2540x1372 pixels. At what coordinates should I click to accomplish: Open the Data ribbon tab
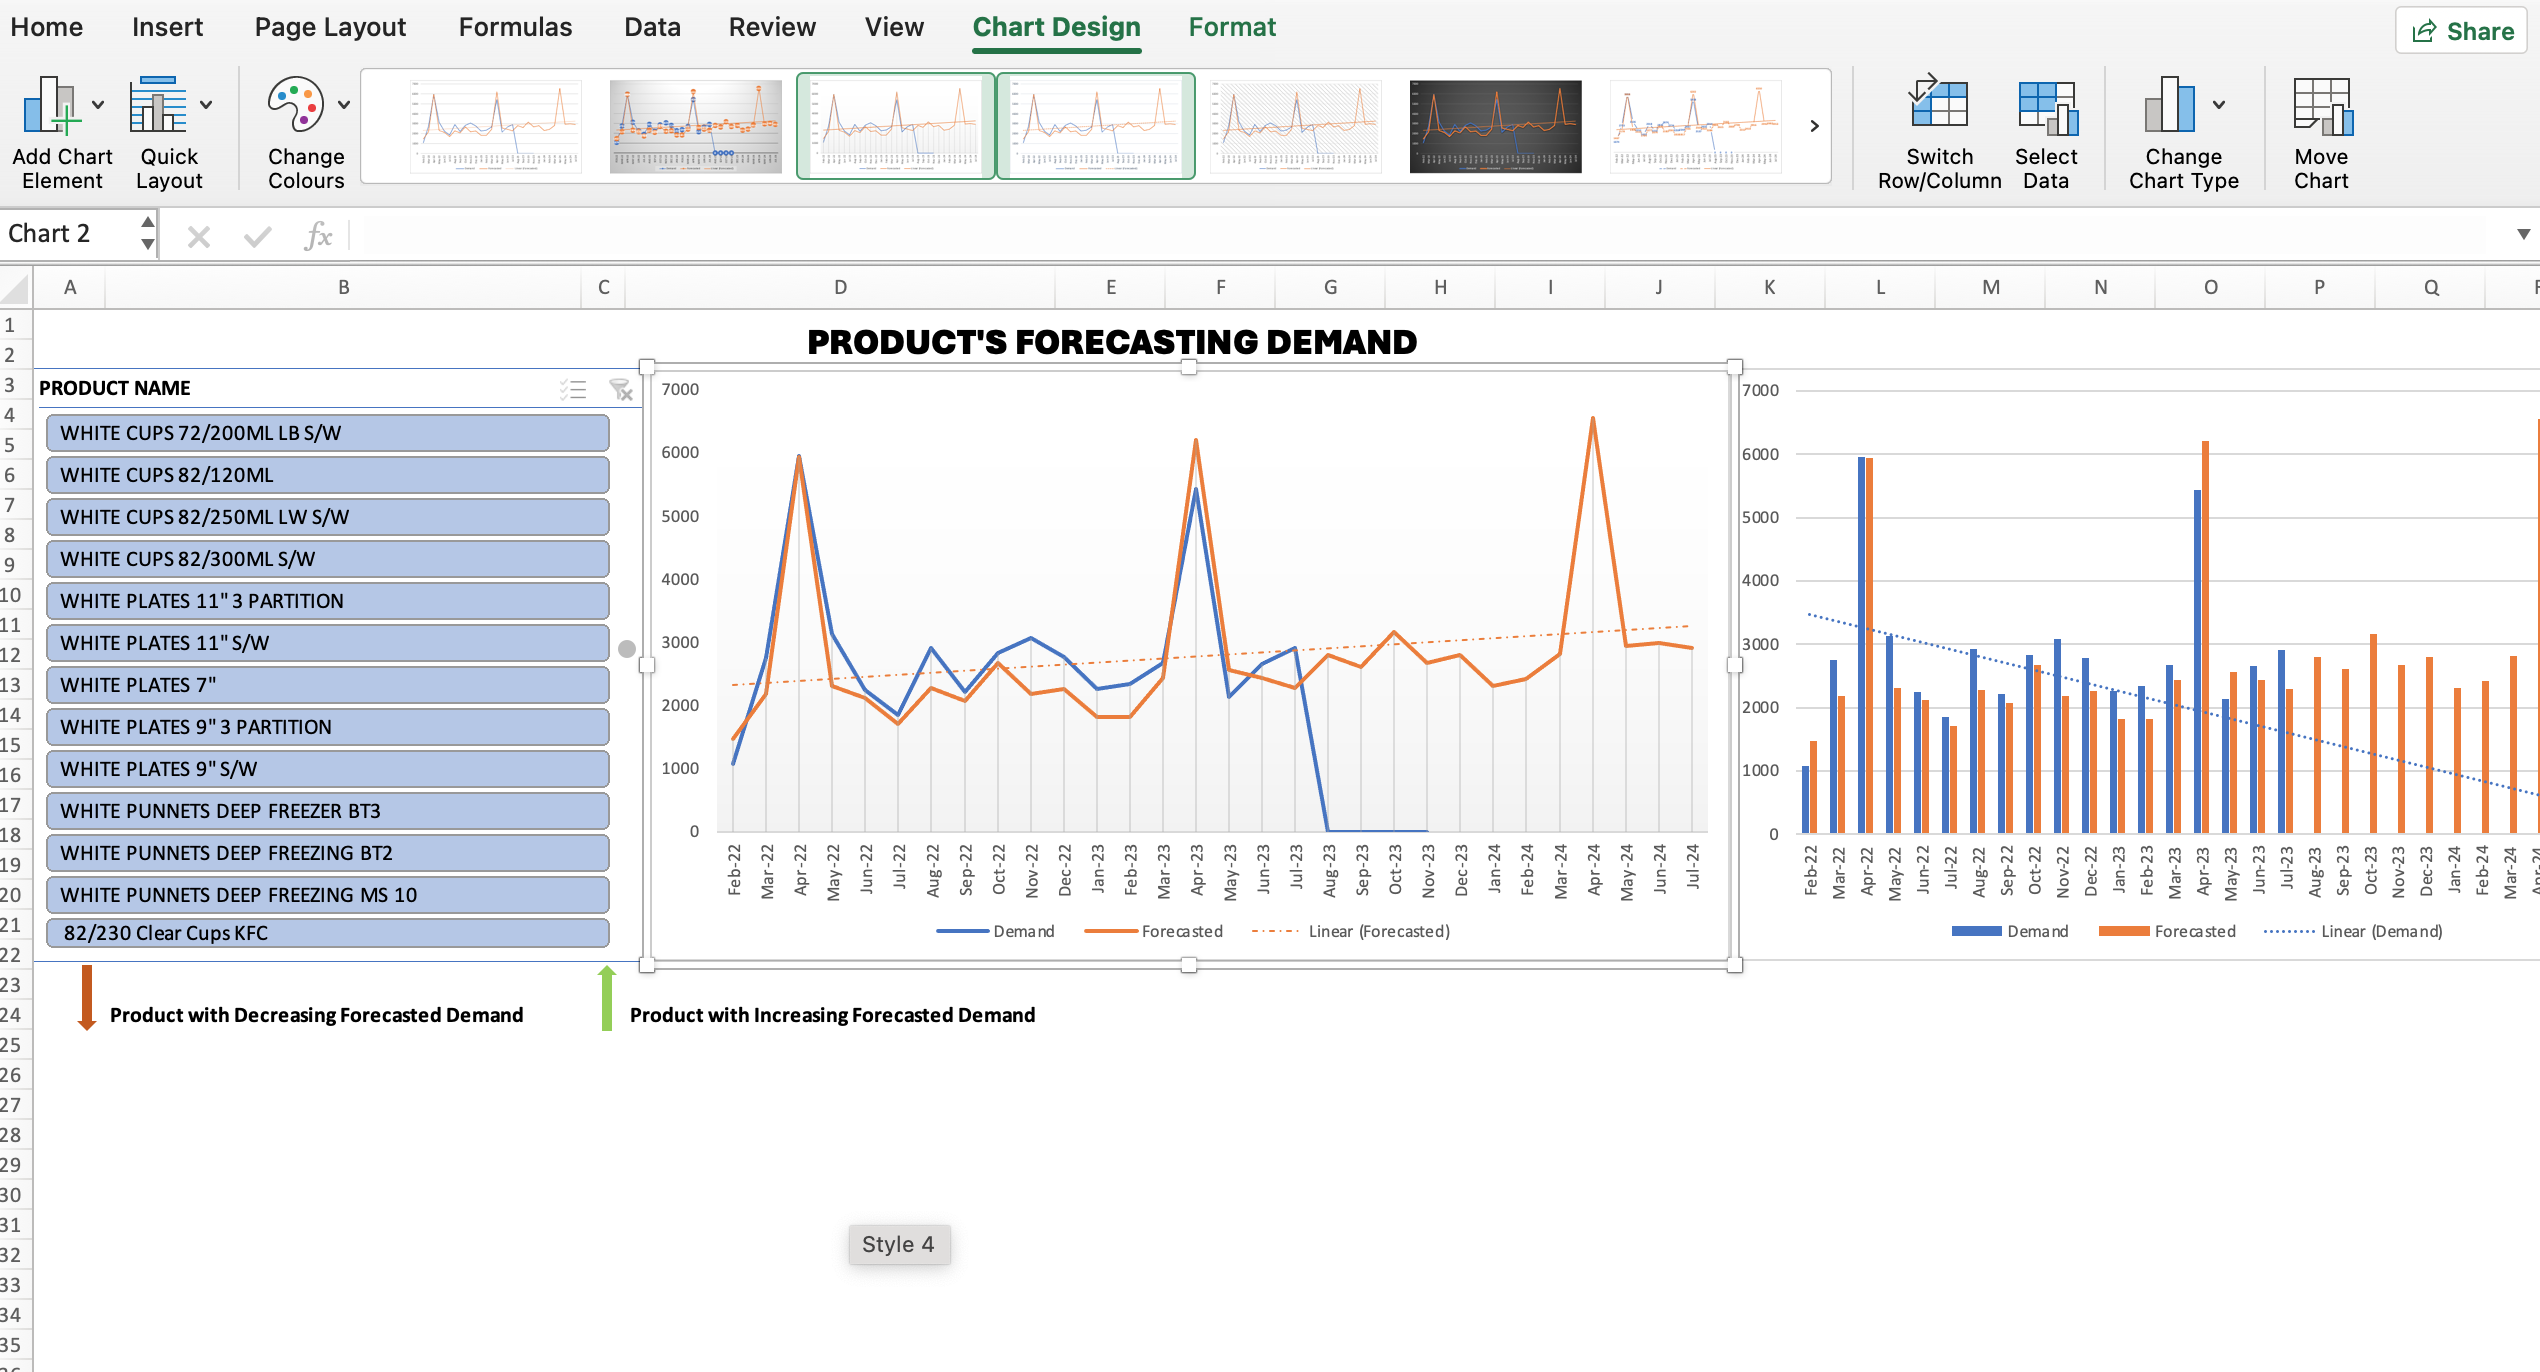pos(651,27)
